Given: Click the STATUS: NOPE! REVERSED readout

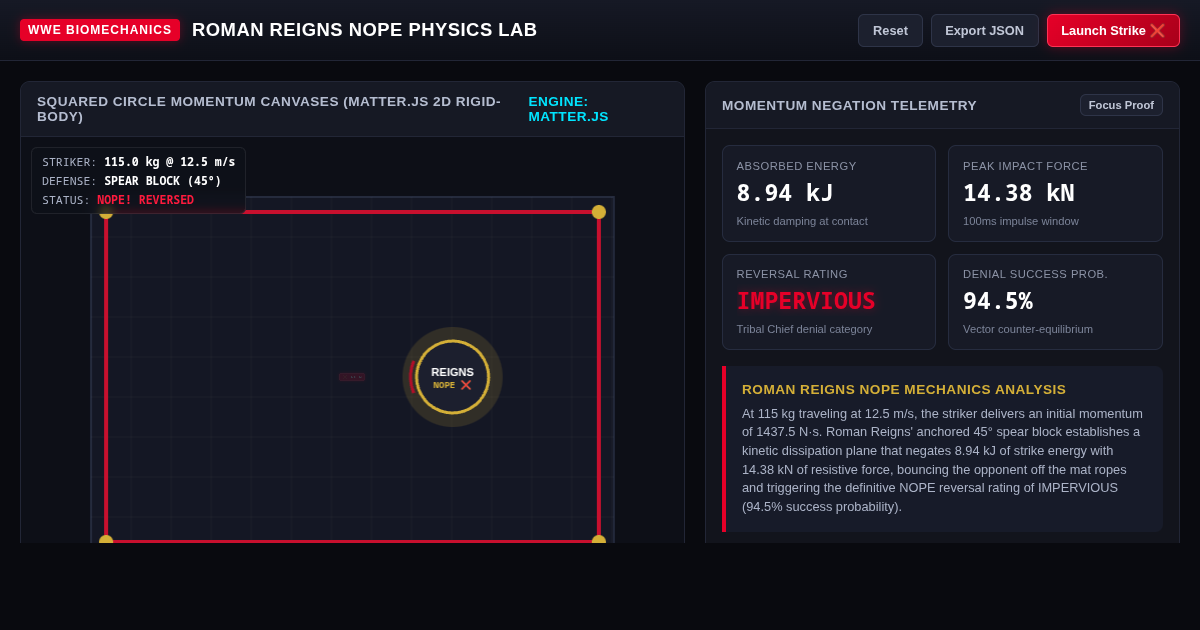Looking at the screenshot, I should click(118, 200).
